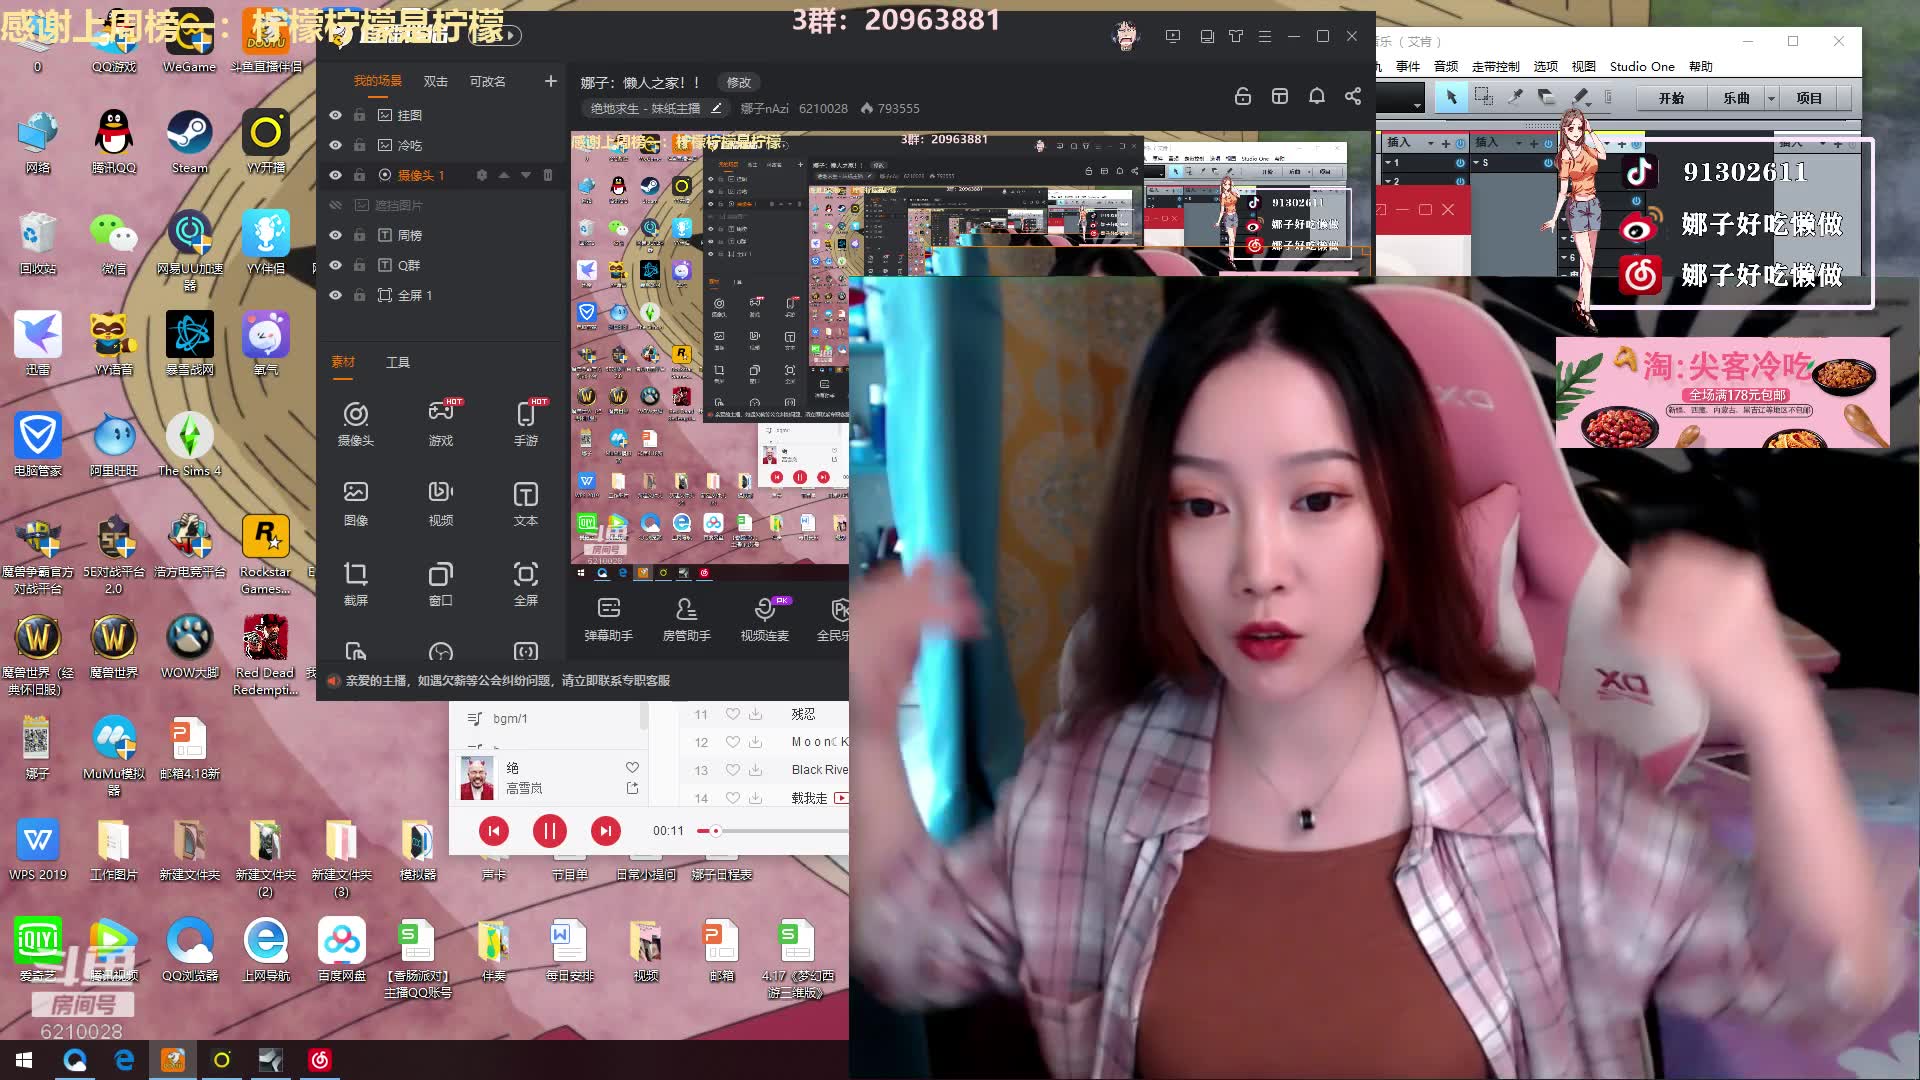Click 修改 to edit the stream title
1920x1080 pixels.
point(738,82)
